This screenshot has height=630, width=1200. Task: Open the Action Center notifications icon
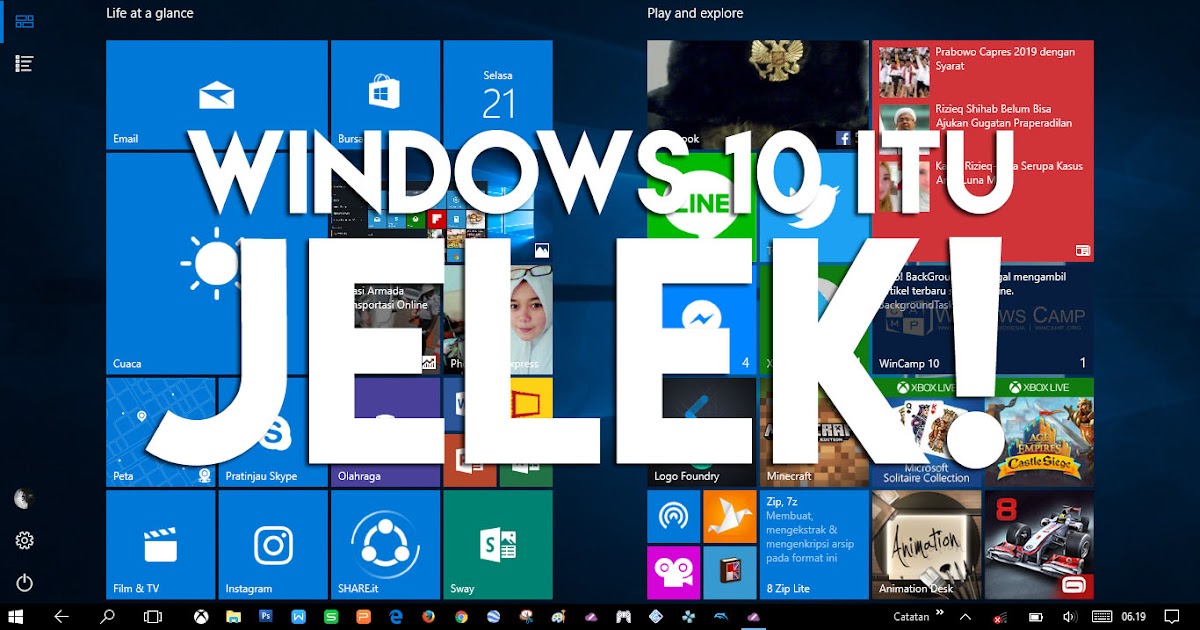pos(1173,617)
